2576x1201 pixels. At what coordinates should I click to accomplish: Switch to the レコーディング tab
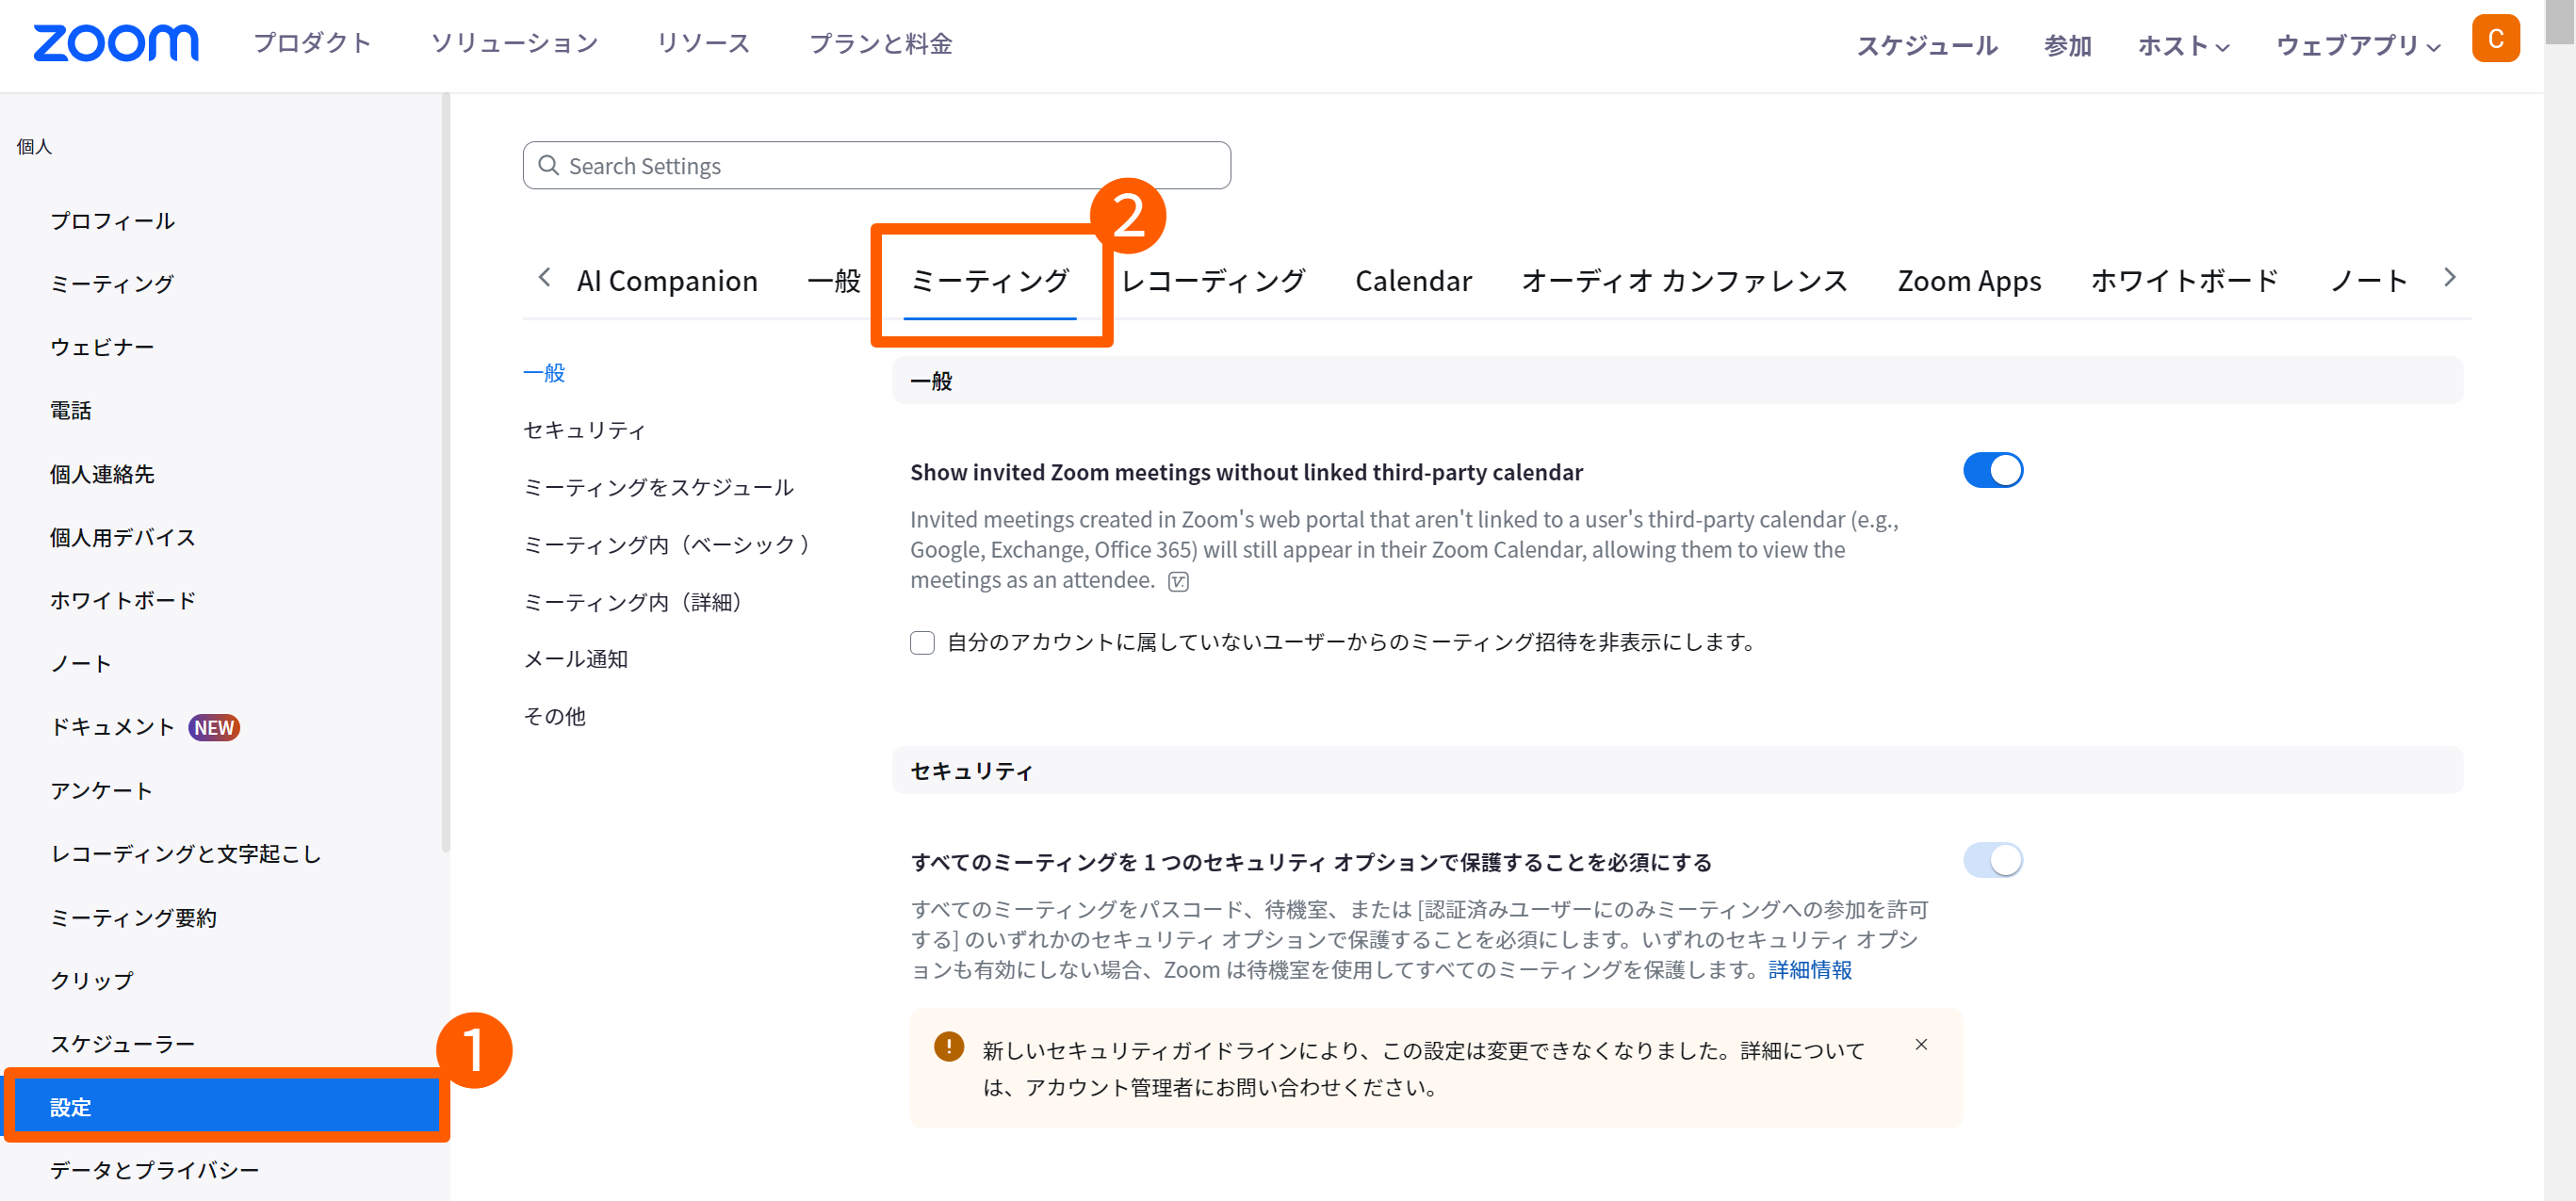coord(1213,281)
